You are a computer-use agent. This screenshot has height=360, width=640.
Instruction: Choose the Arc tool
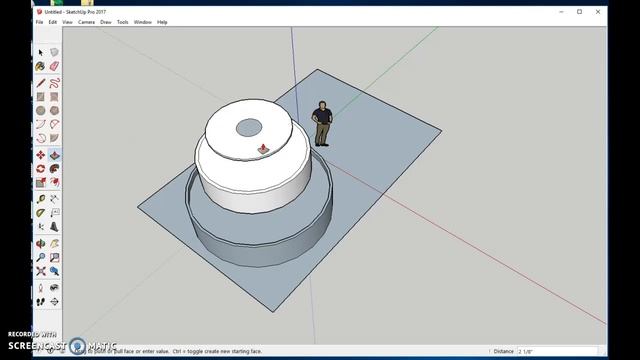[x=40, y=124]
